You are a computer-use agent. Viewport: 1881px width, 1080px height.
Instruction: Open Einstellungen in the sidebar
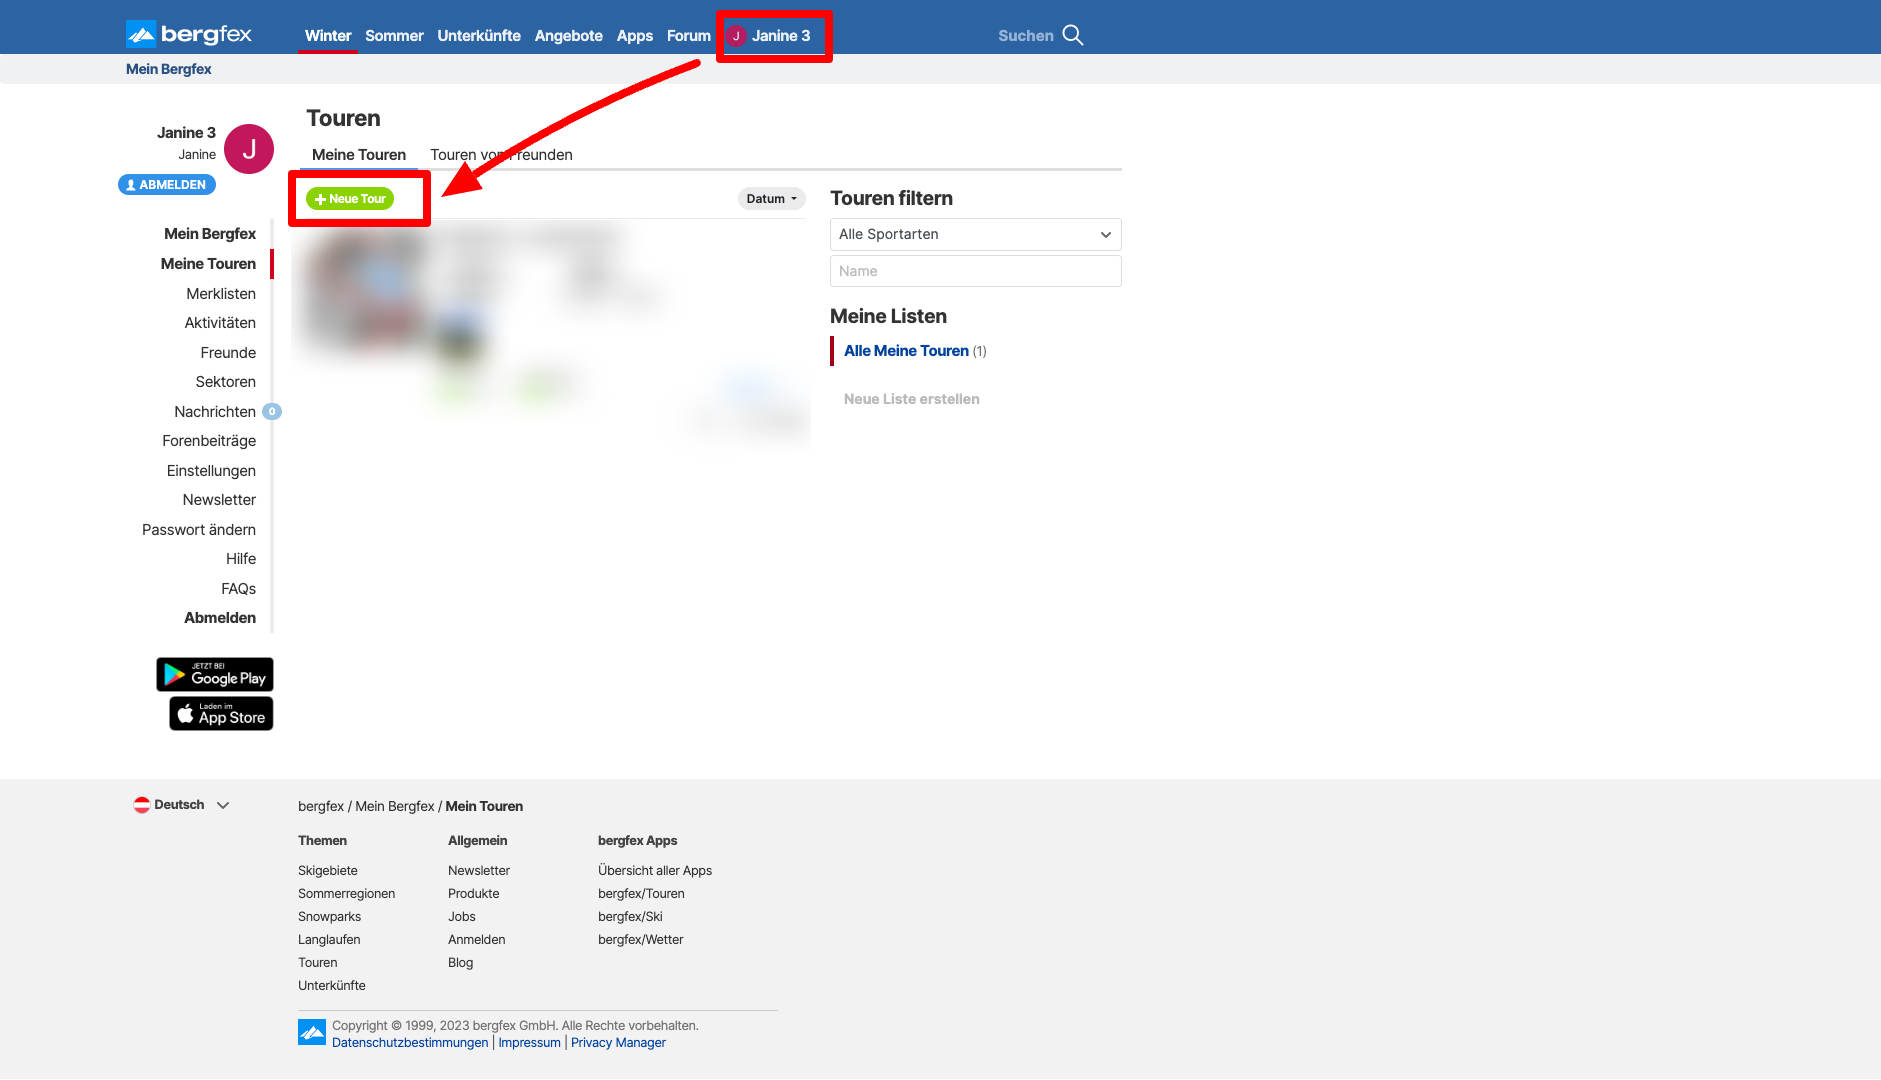pos(211,471)
